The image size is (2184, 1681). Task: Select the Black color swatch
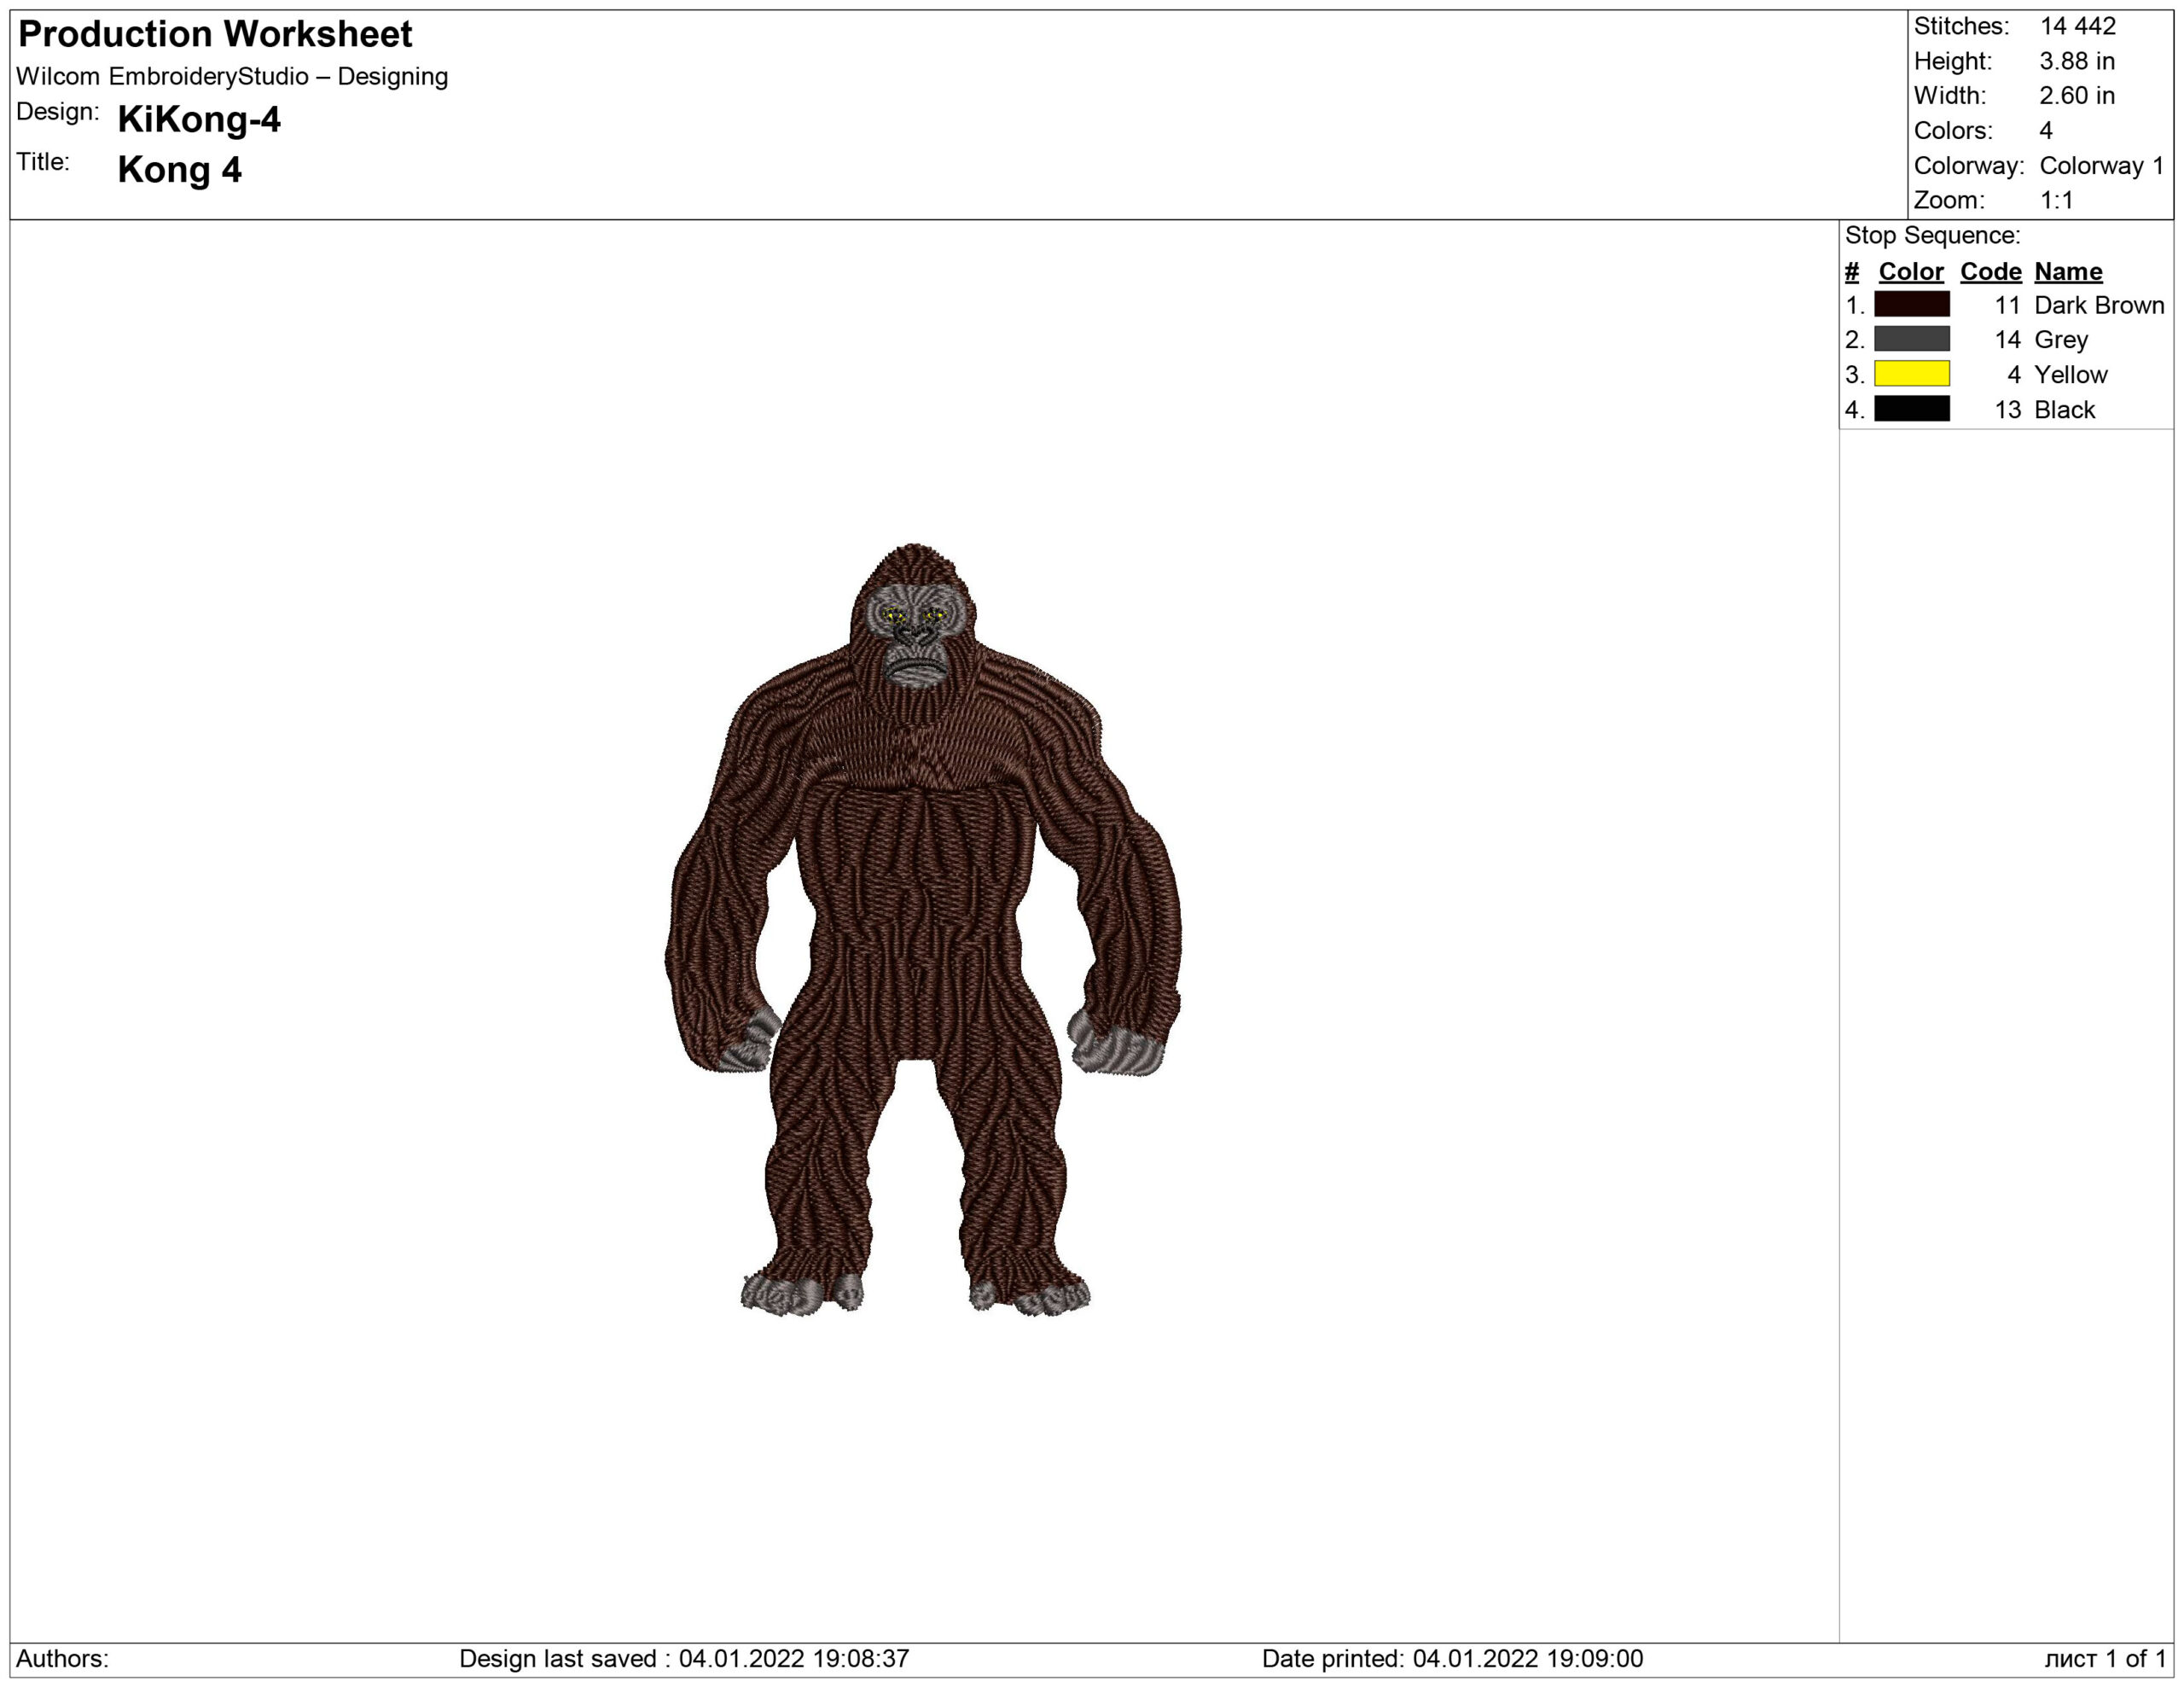1911,409
